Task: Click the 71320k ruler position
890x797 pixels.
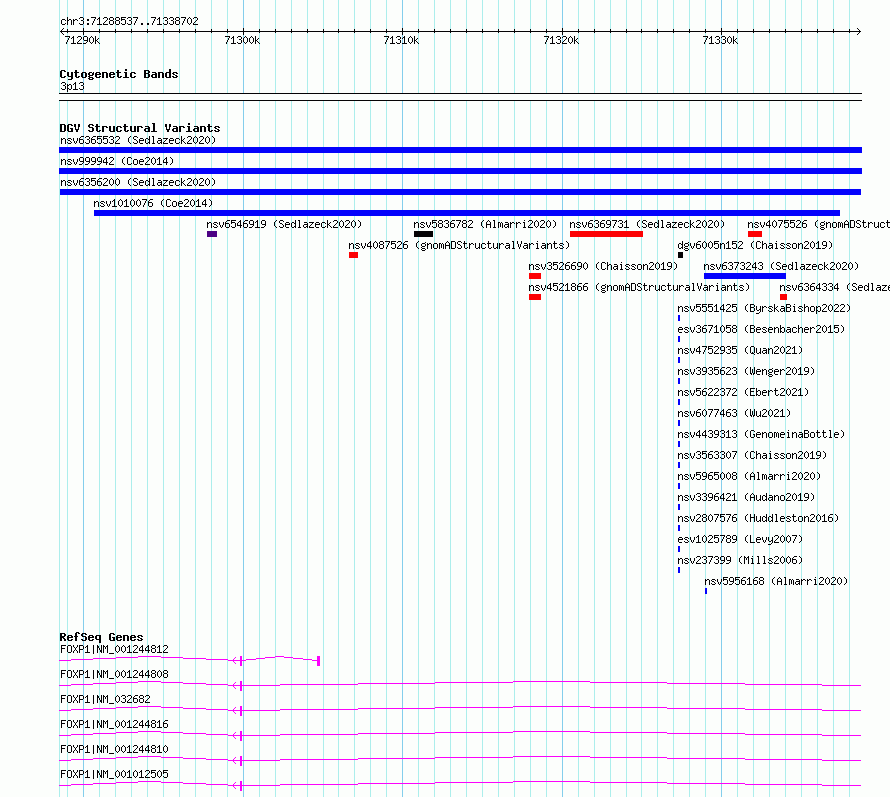Action: pos(561,40)
